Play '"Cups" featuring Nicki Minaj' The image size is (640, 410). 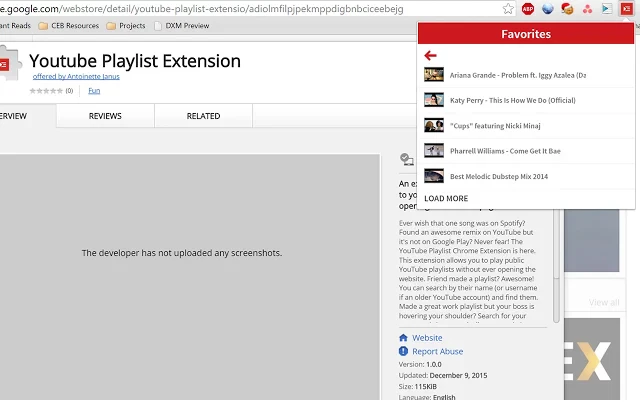(495, 126)
